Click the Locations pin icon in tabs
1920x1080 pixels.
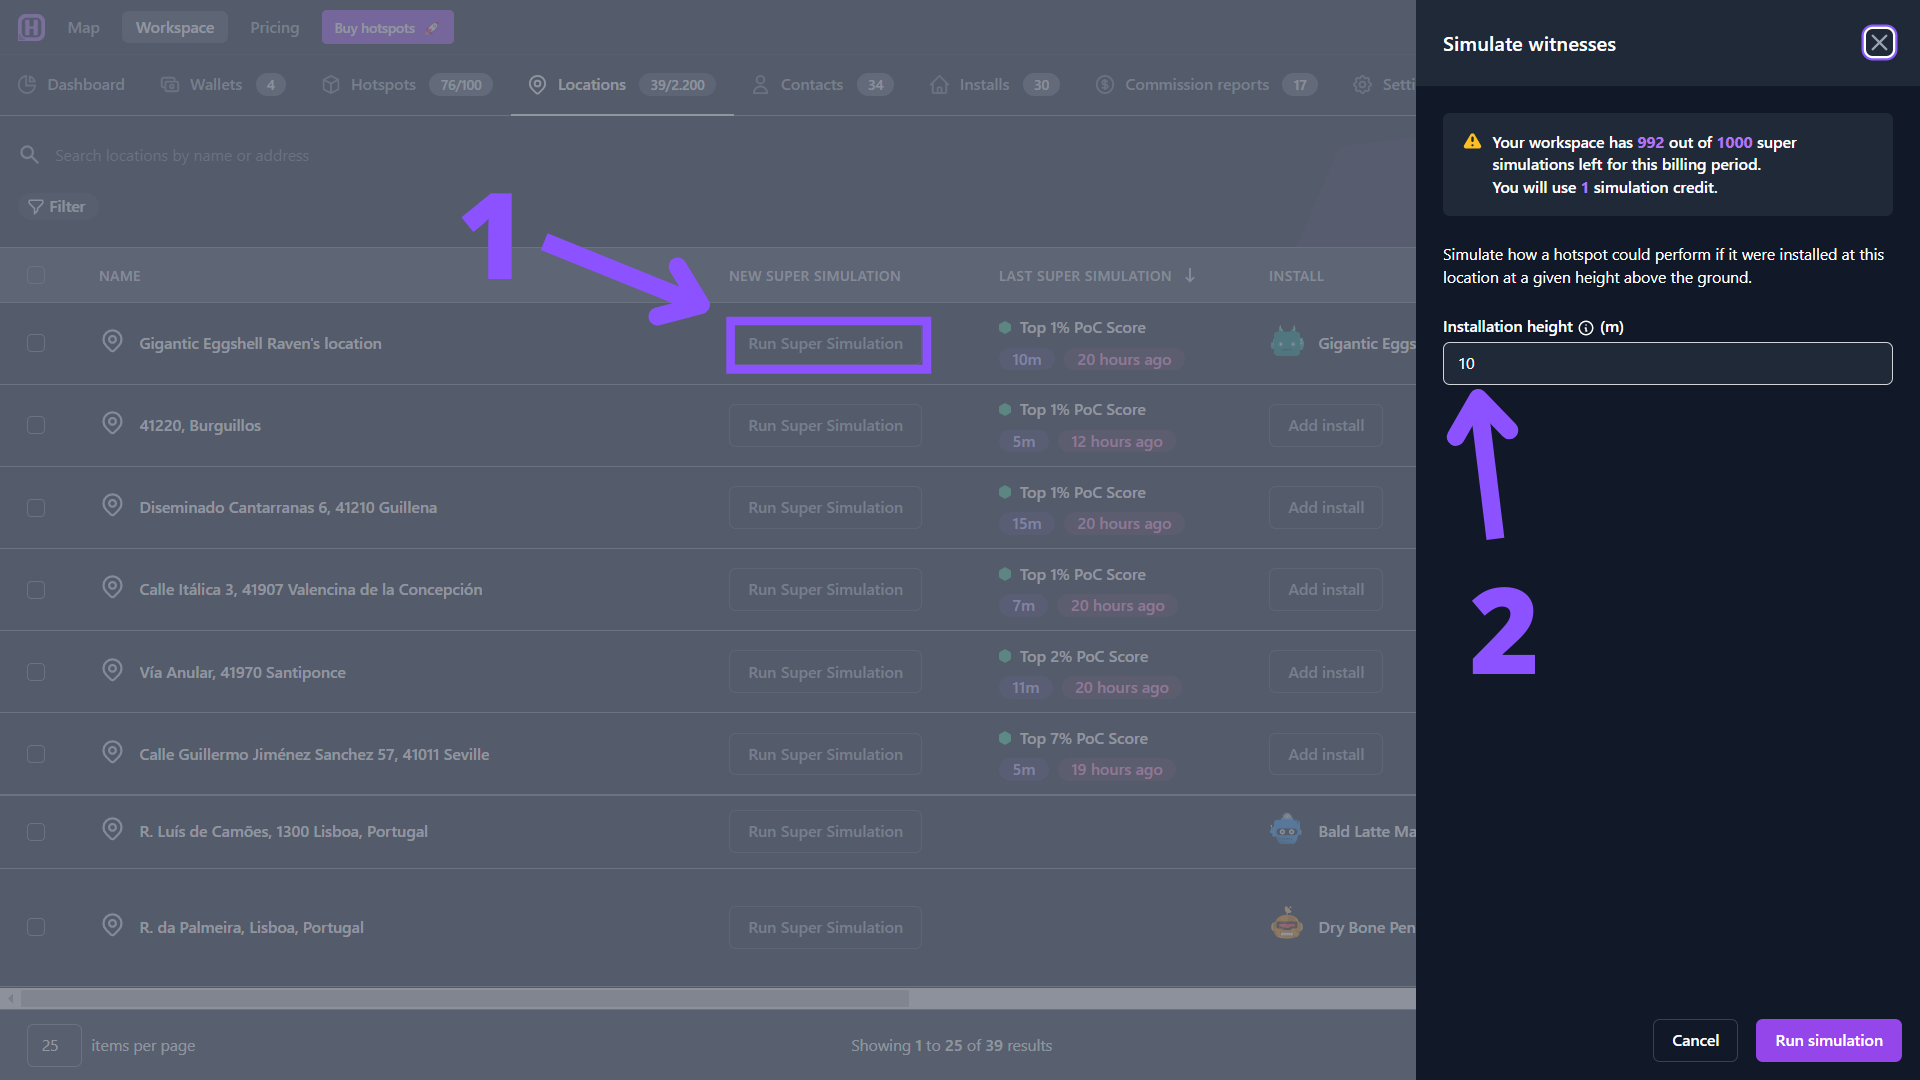(x=537, y=85)
